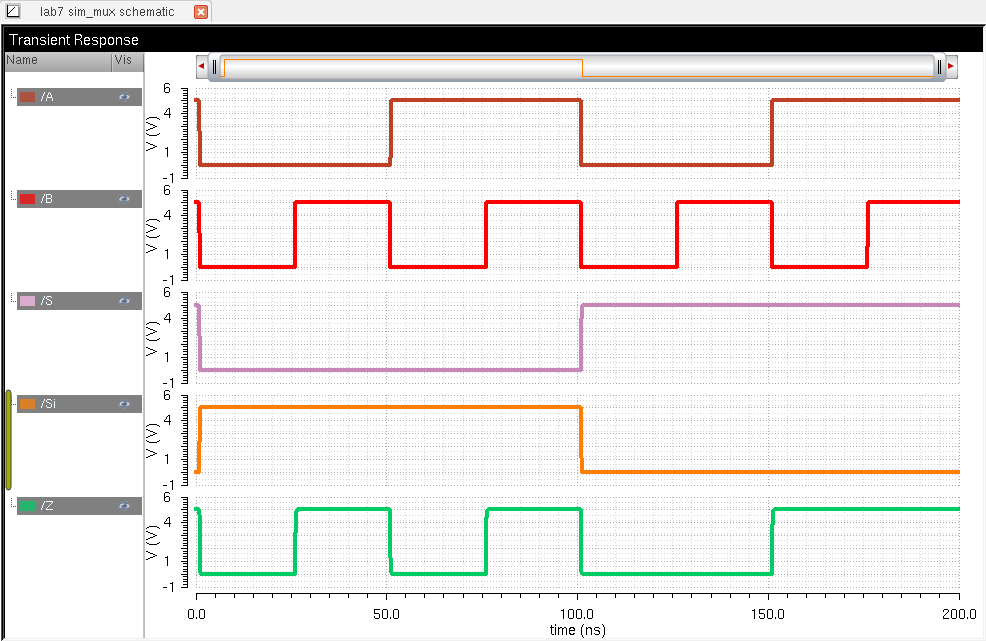Click the red color swatch beside /B
The width and height of the screenshot is (986, 641).
28,199
